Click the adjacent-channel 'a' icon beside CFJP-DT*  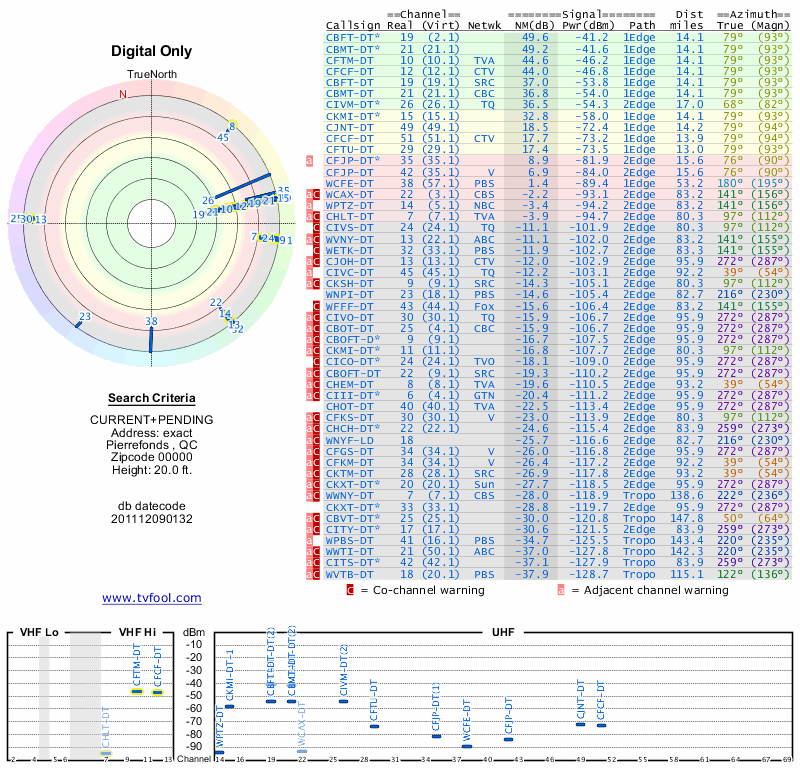pos(309,161)
